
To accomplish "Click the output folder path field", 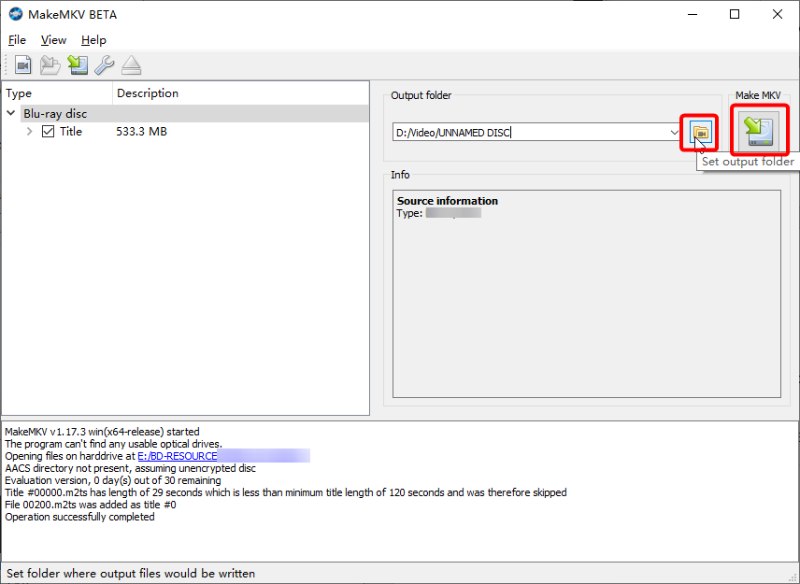I will (x=531, y=133).
